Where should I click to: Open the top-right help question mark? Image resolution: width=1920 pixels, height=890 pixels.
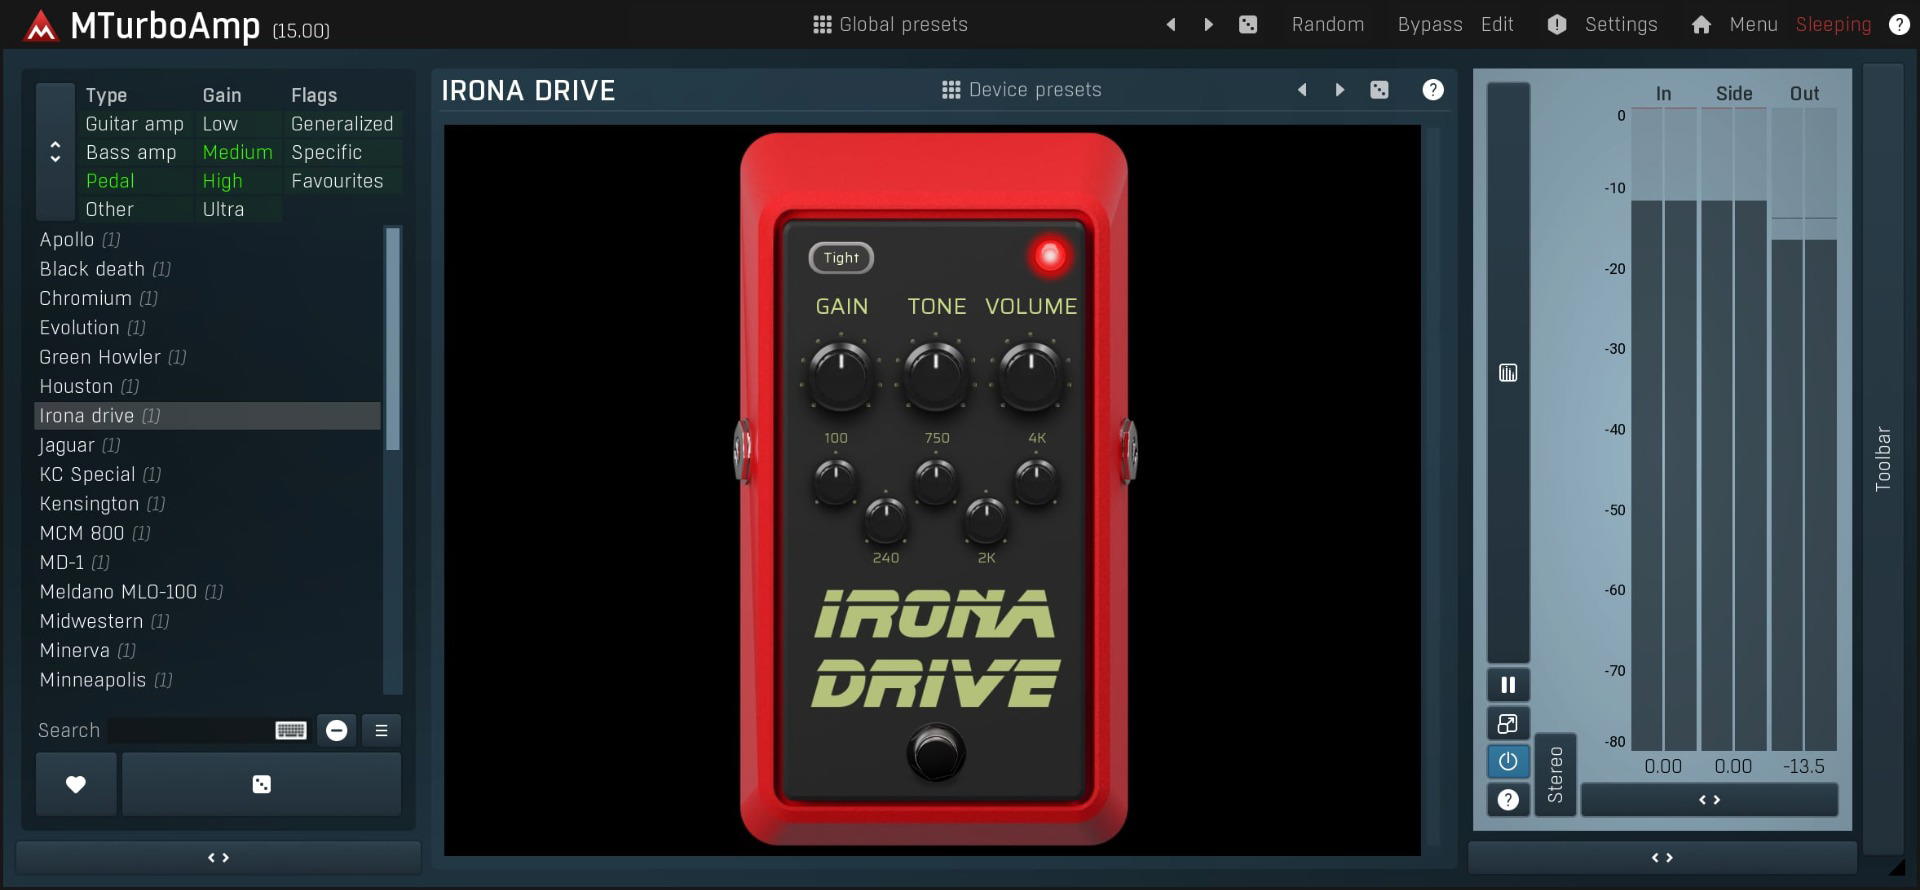tap(1899, 24)
